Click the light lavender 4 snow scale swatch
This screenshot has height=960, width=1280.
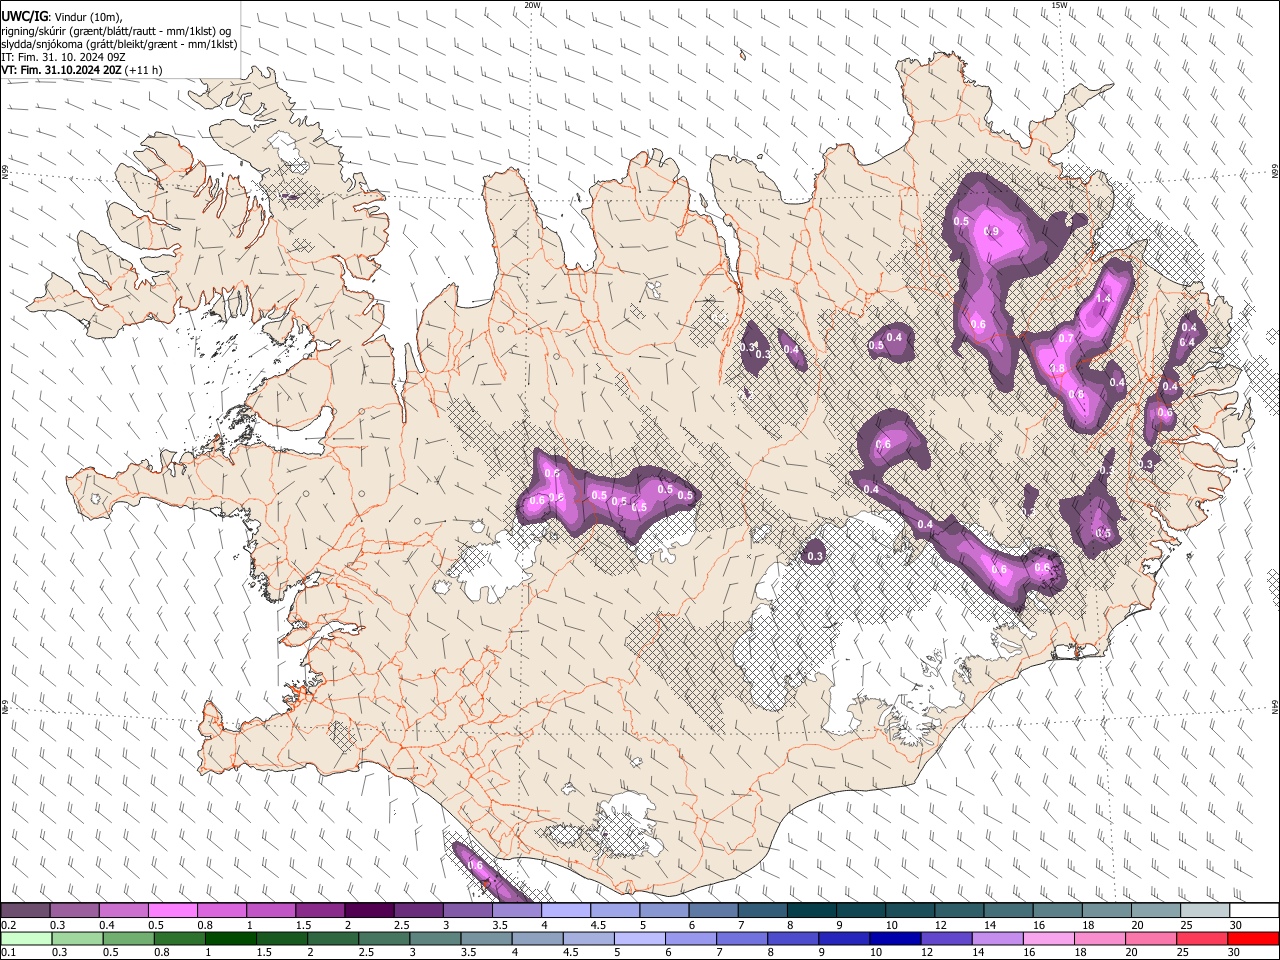(x=566, y=910)
